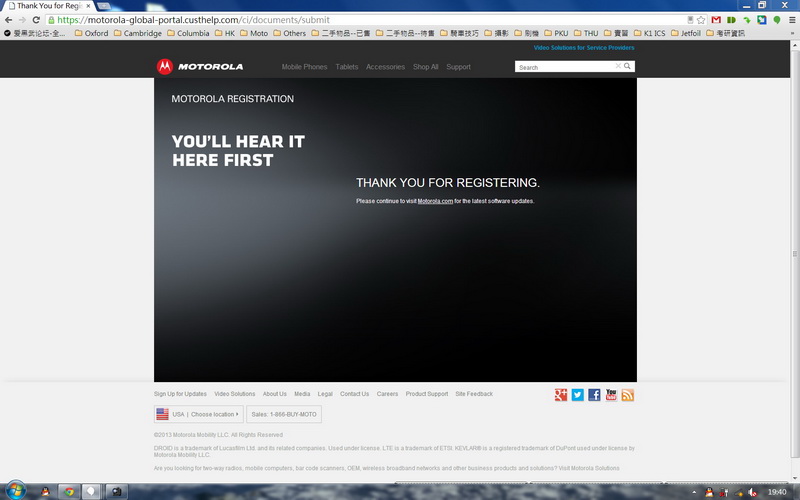Open Motorola's YouTube channel
Image resolution: width=800 pixels, height=500 pixels.
point(611,395)
